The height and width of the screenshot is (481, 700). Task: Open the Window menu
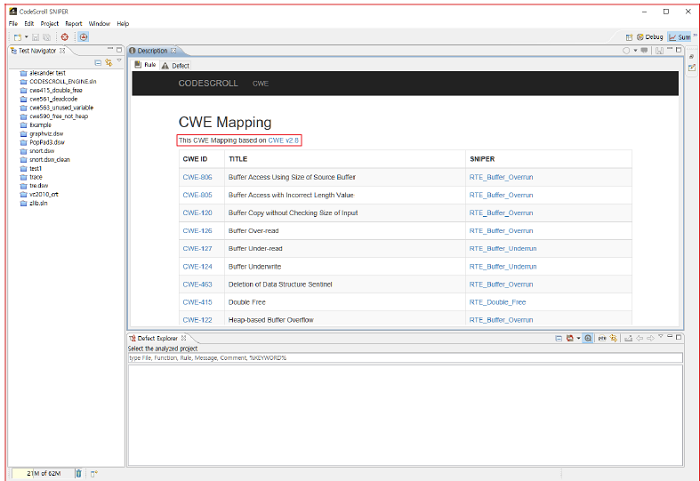tap(99, 24)
